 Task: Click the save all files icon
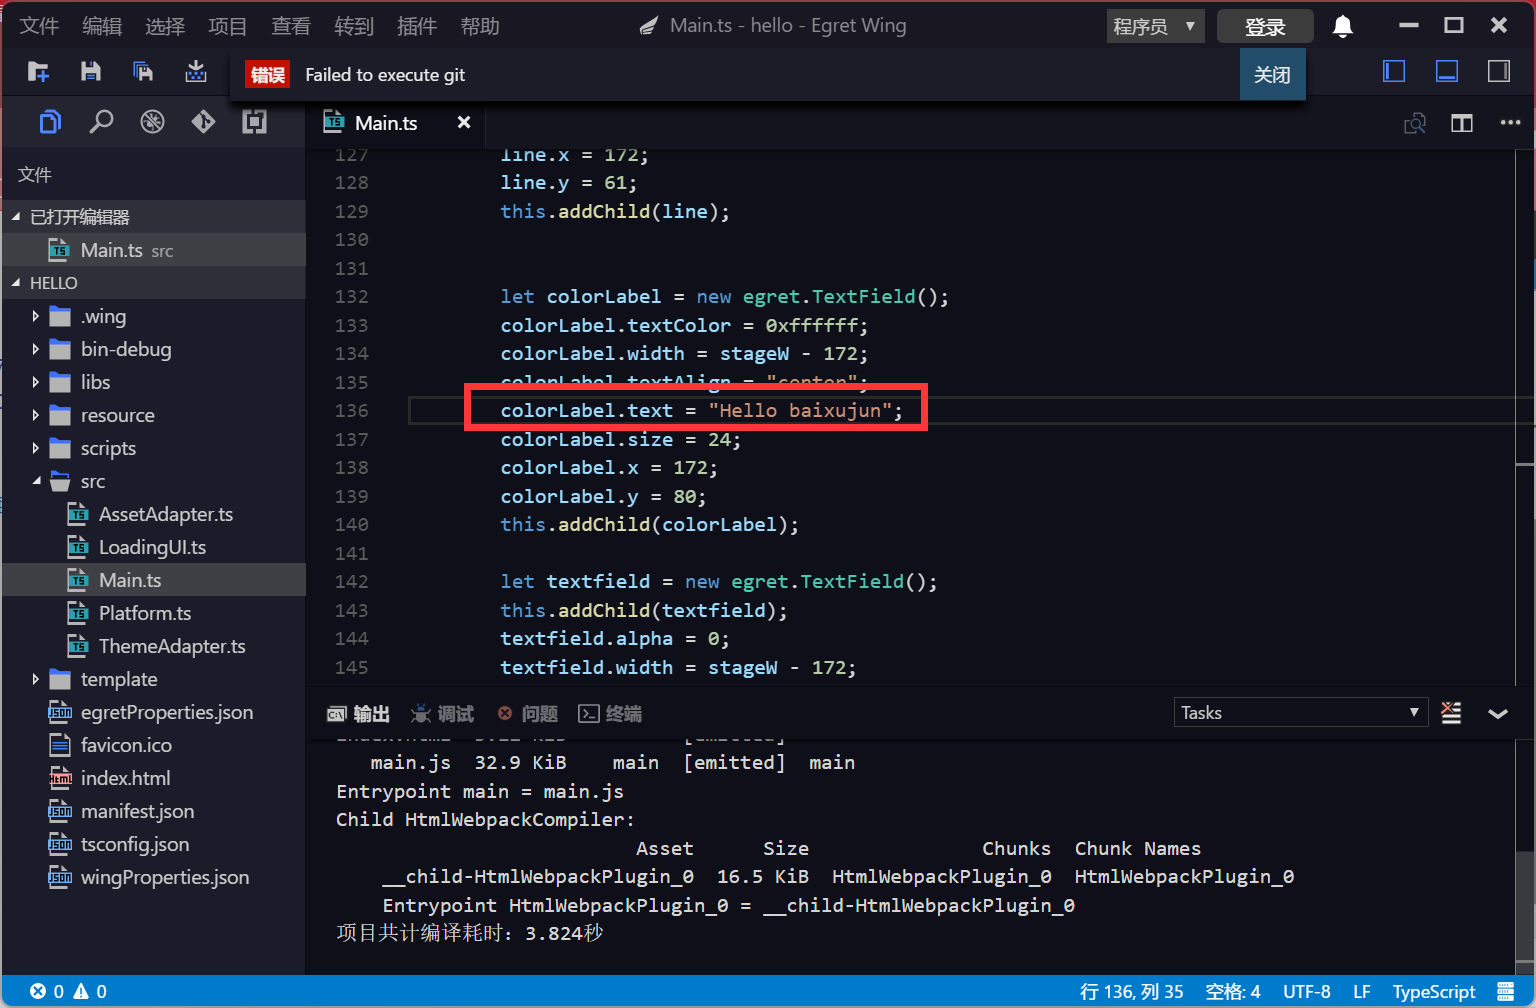pos(143,71)
